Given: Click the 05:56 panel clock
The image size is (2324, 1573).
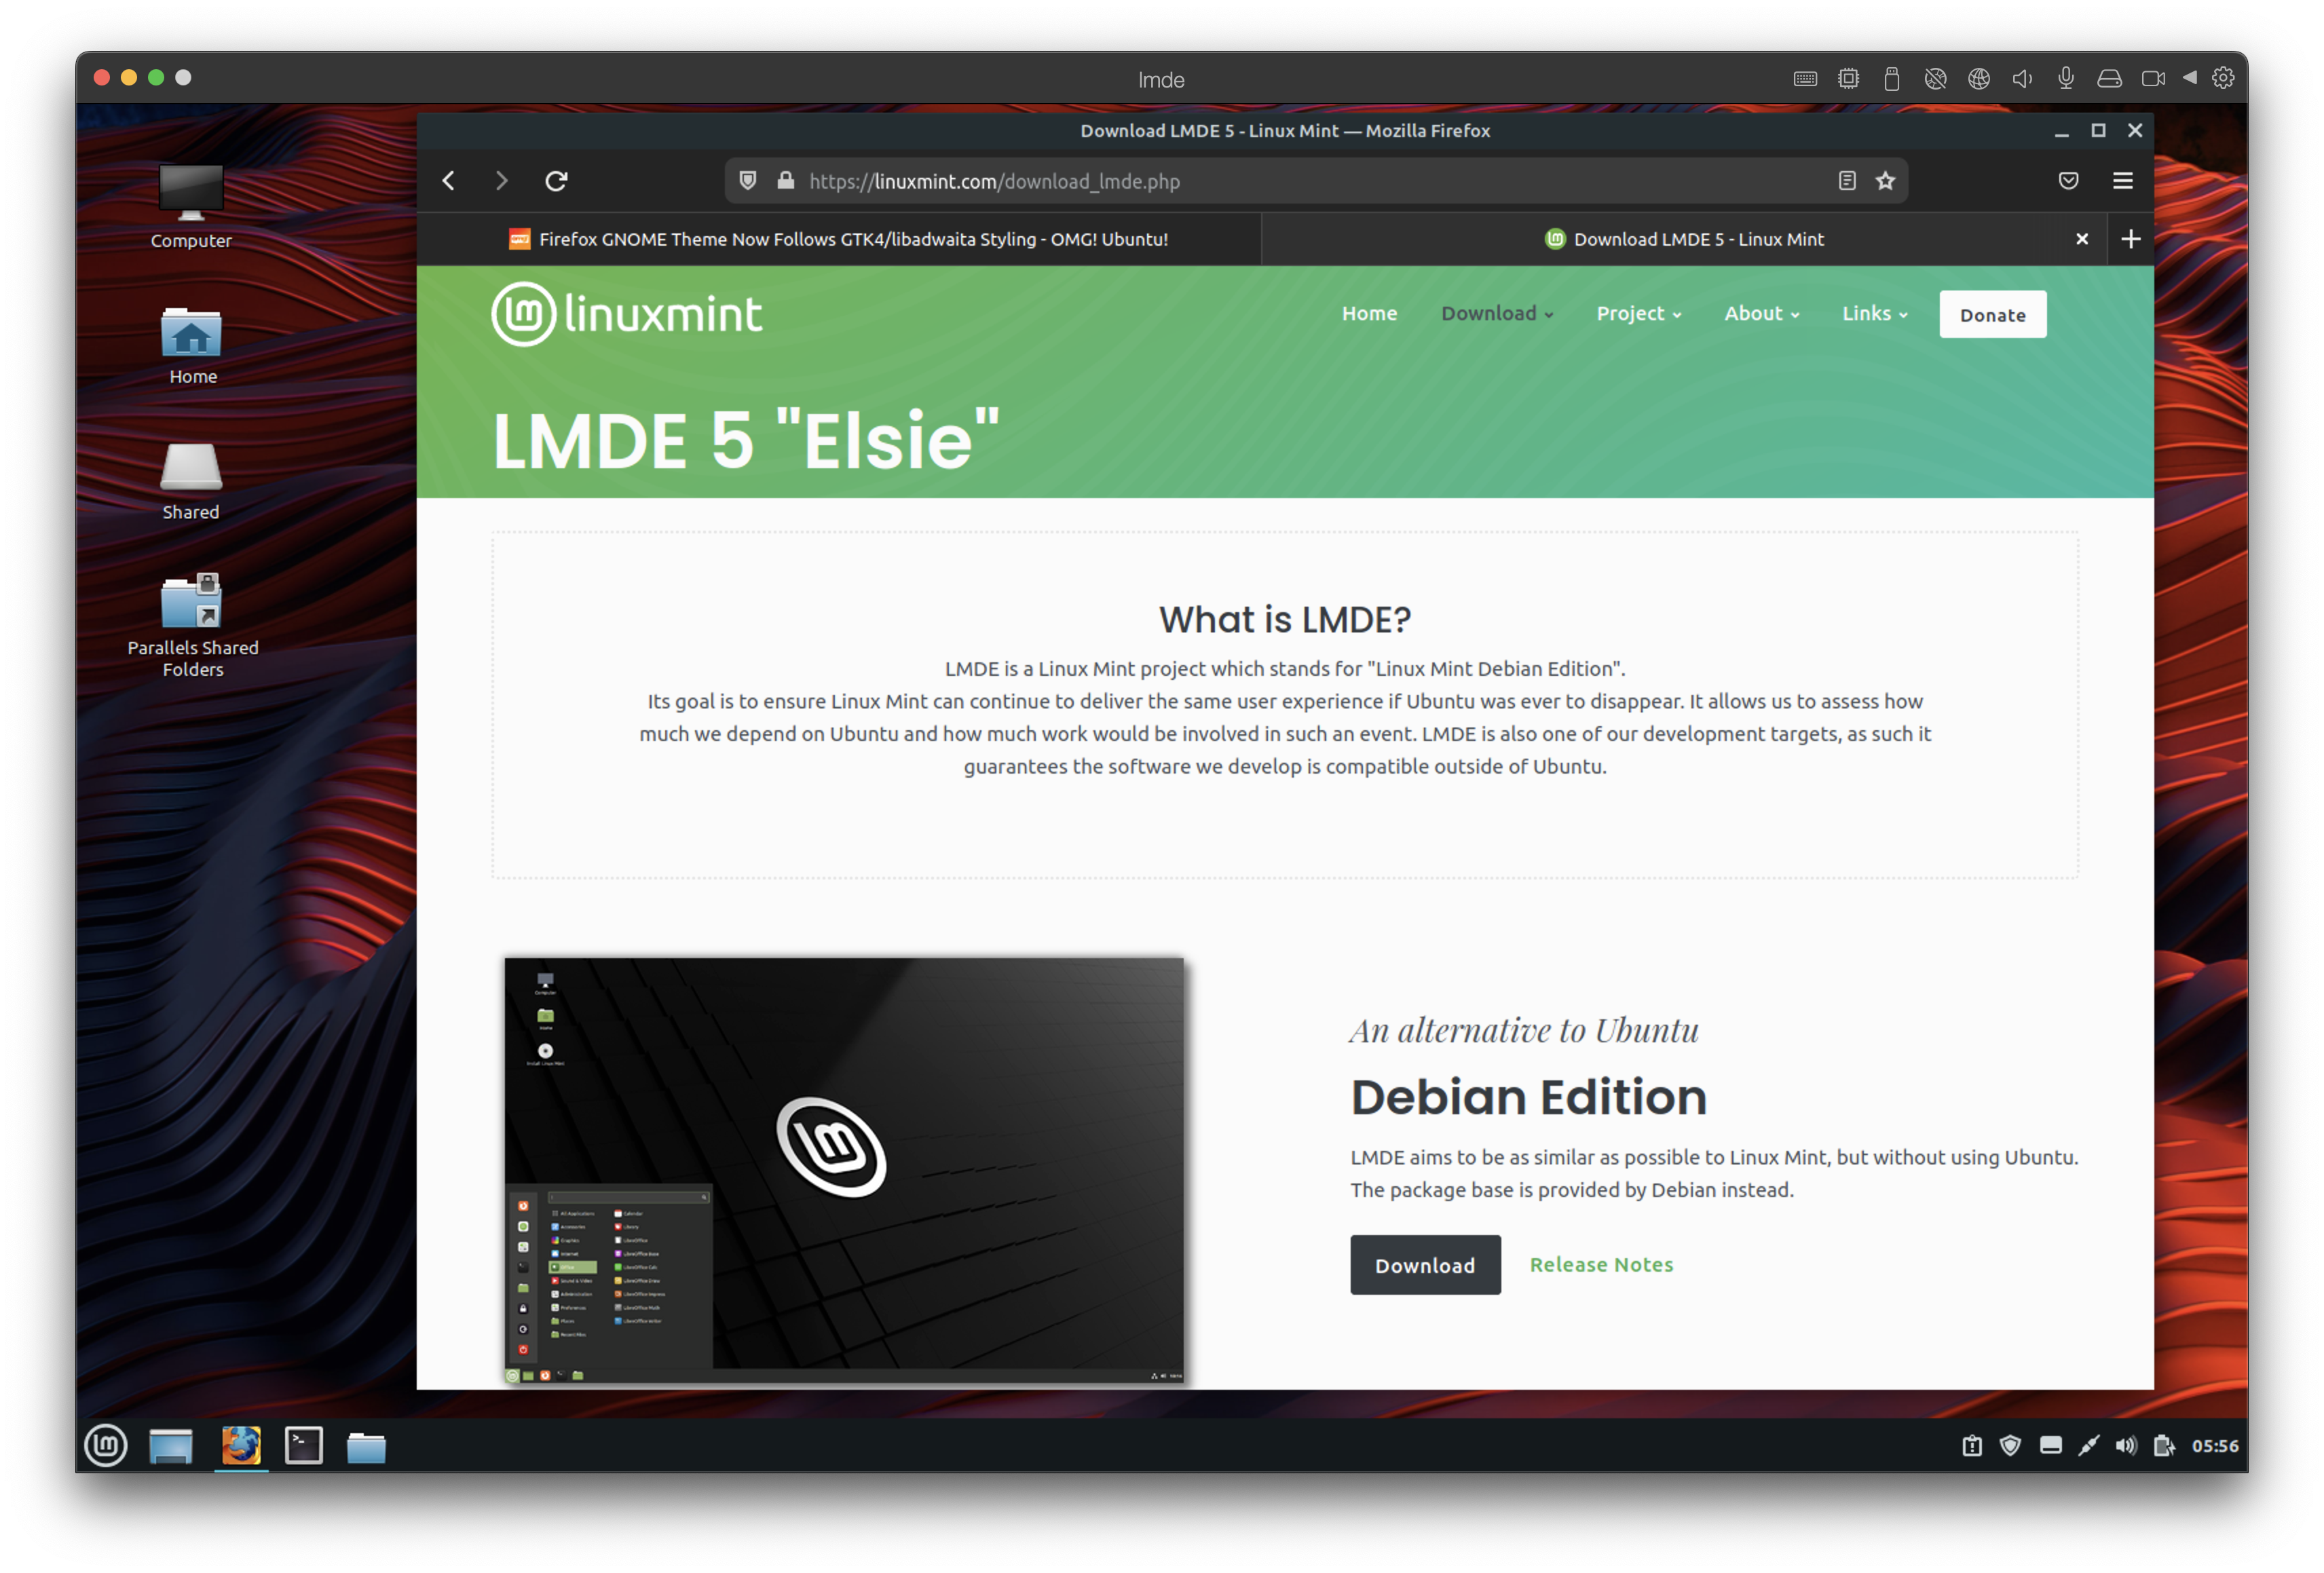Looking at the screenshot, I should click(x=2215, y=1446).
